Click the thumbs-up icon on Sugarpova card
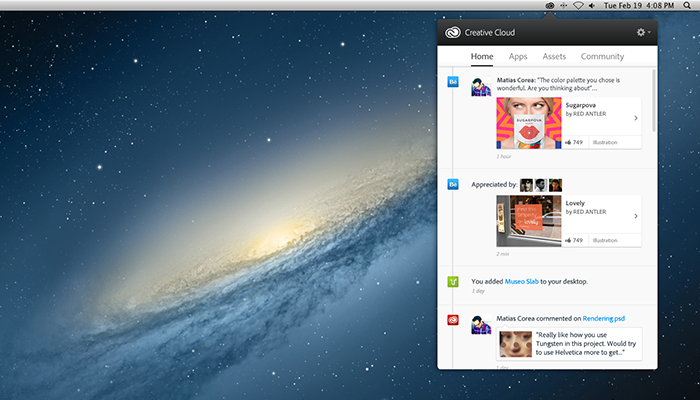The image size is (700, 400). (x=568, y=142)
